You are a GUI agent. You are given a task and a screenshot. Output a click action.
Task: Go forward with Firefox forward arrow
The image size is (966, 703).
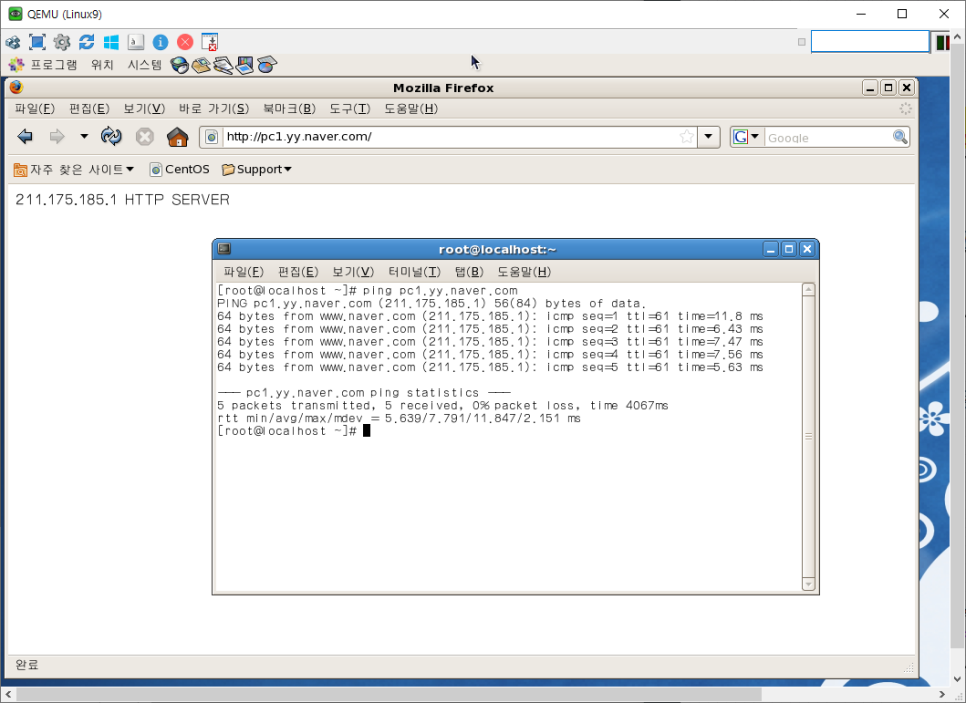[57, 136]
